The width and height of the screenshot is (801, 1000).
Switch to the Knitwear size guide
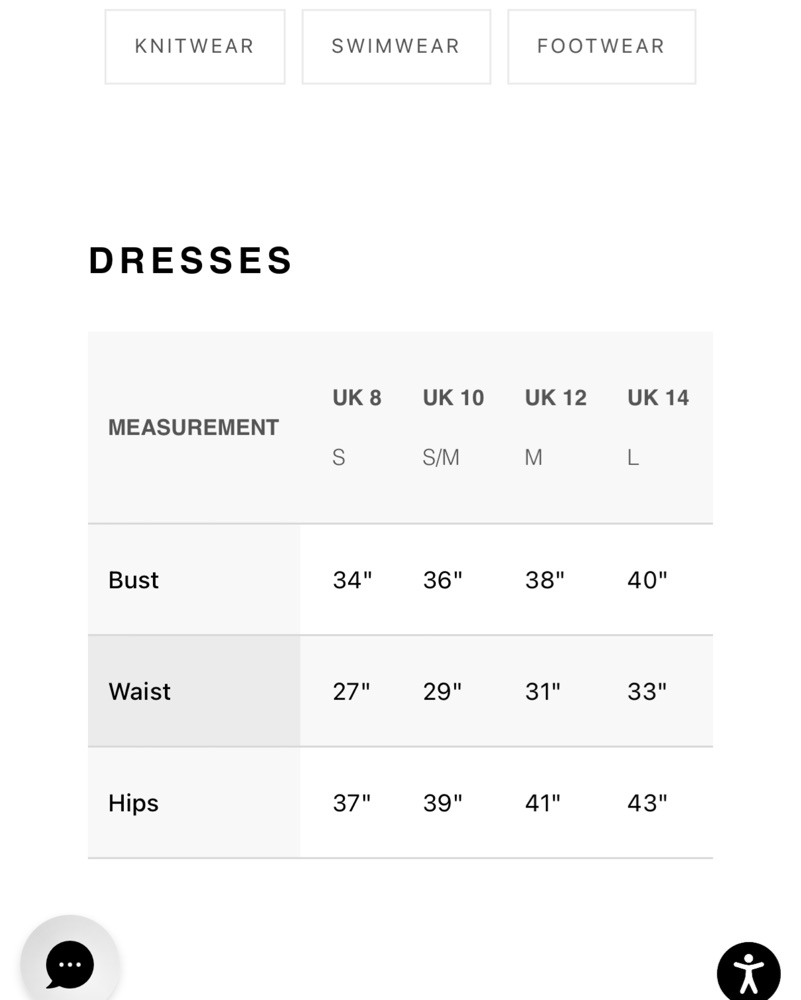click(x=195, y=47)
